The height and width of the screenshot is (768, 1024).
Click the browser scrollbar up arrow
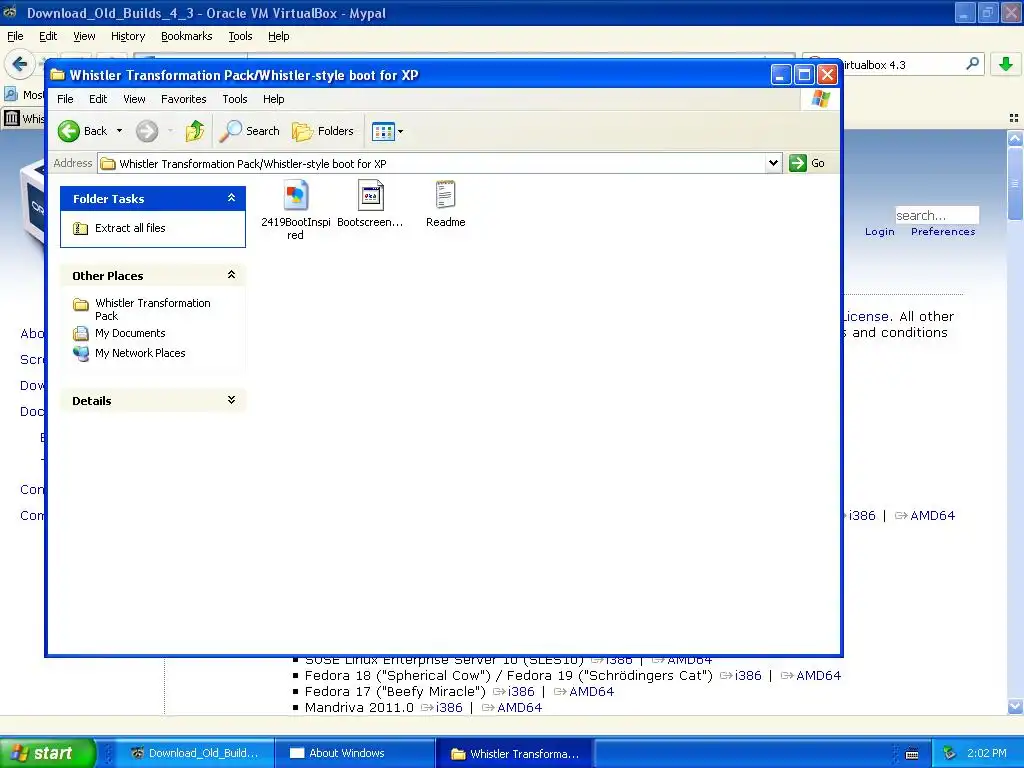pyautogui.click(x=1015, y=138)
